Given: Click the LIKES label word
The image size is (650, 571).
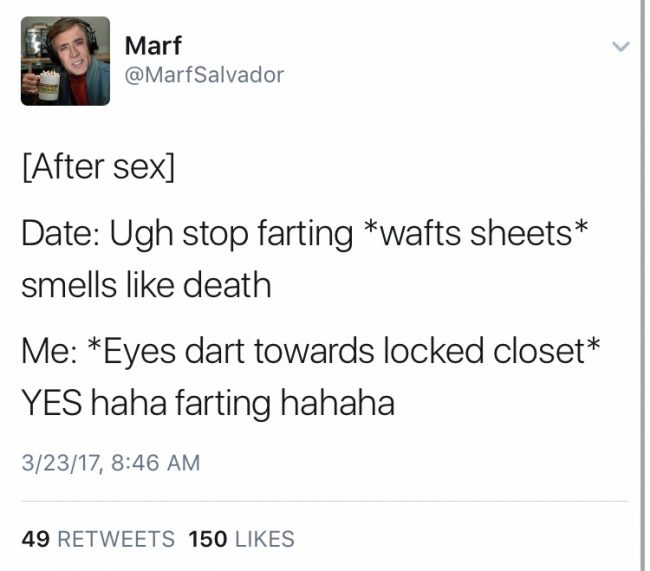Looking at the screenshot, I should click(x=264, y=539).
